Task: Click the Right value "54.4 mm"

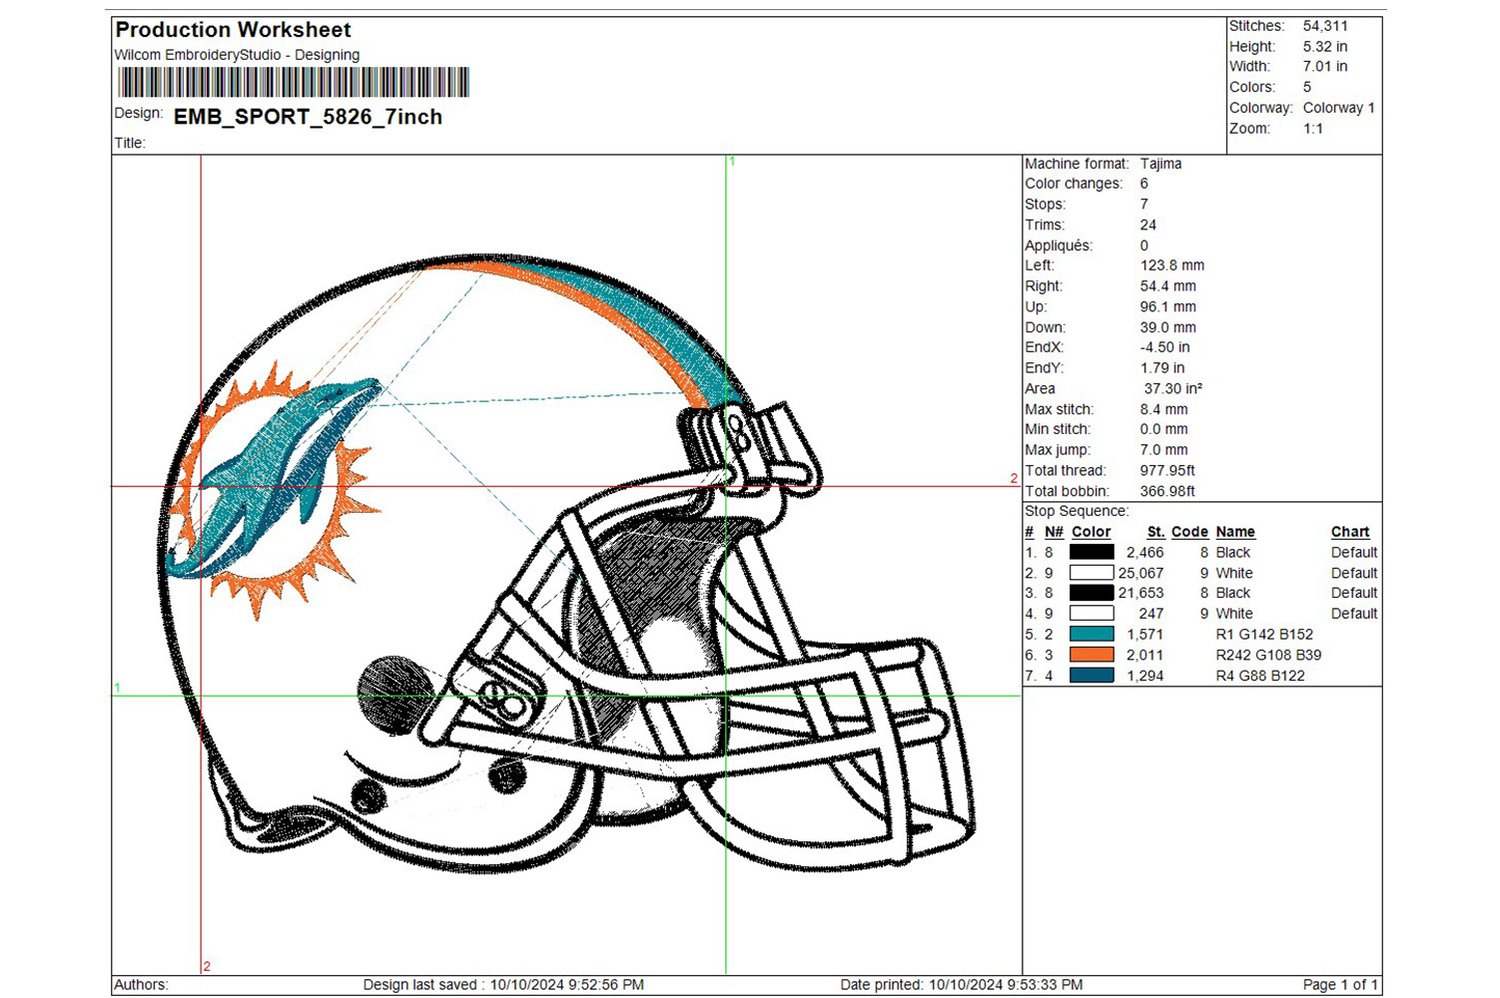Action: point(1168,286)
